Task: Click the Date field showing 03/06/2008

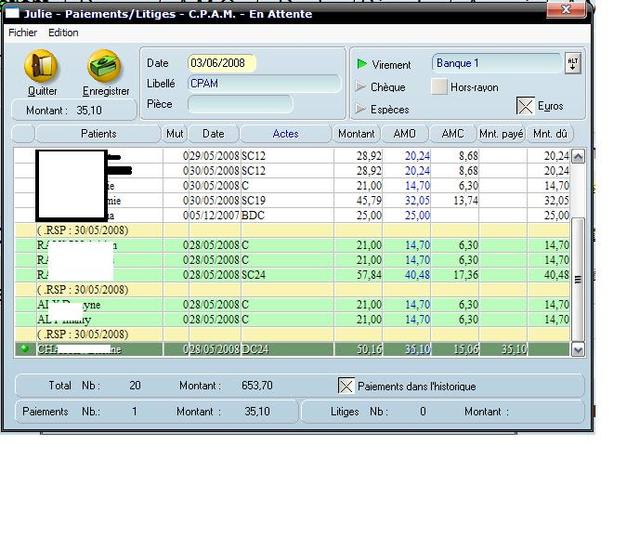Action: [221, 64]
